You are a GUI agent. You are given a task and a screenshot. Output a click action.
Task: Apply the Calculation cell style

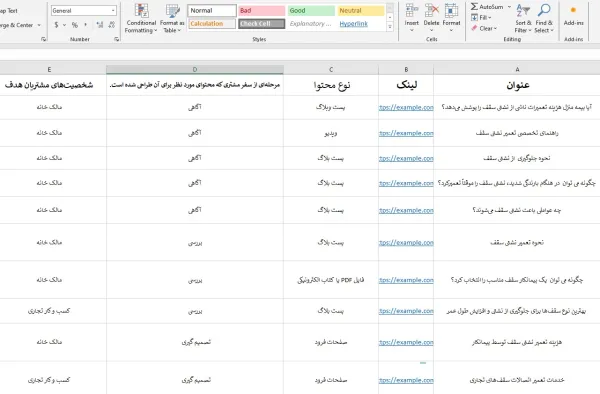pyautogui.click(x=212, y=24)
